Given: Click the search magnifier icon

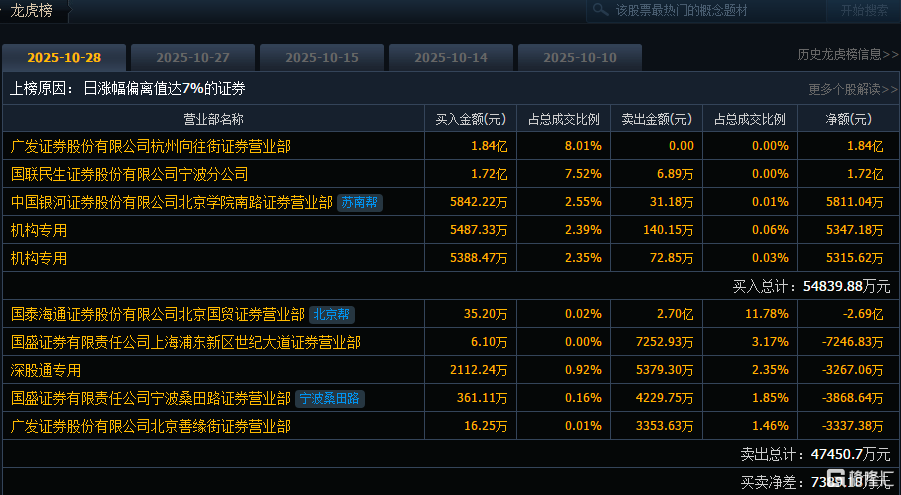Looking at the screenshot, I should [x=601, y=10].
